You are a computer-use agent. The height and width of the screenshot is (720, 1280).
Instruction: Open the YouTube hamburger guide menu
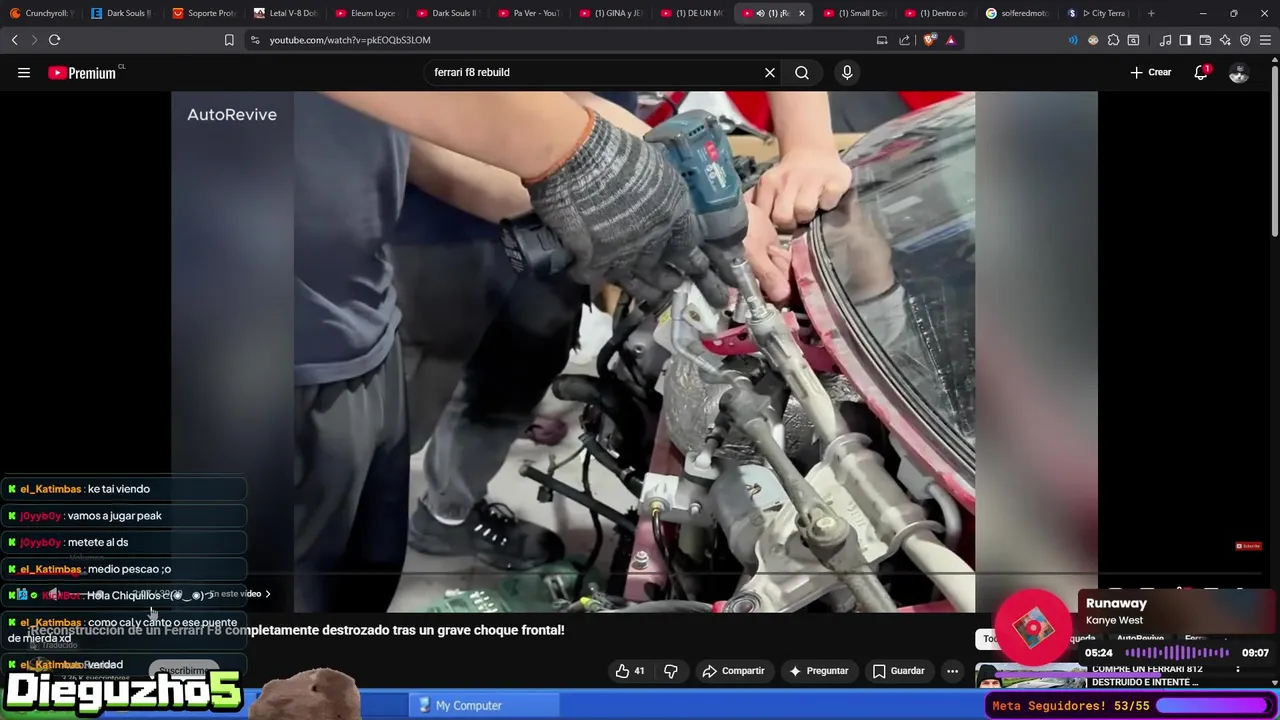tap(23, 72)
